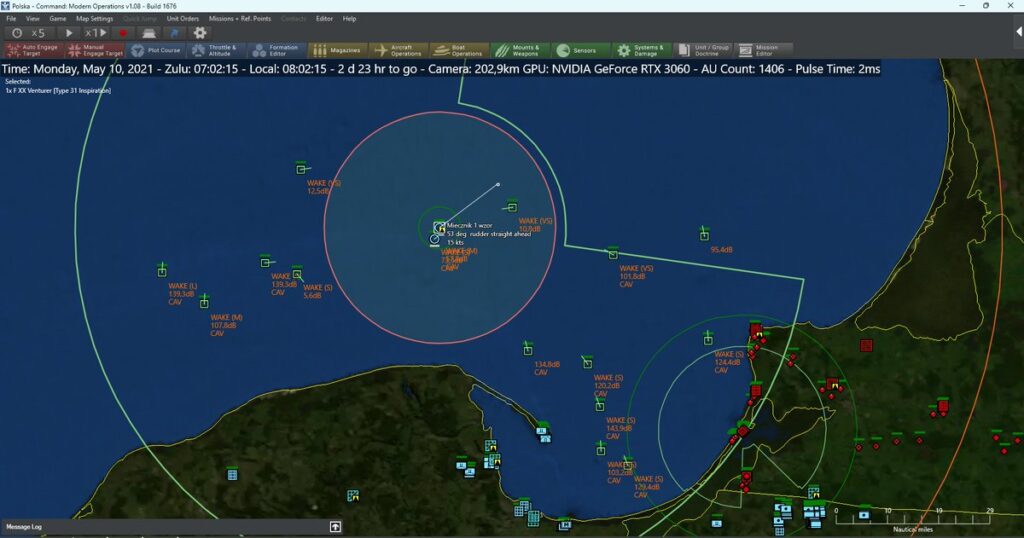Viewport: 1024px width, 538px height.
Task: Open Auto Engage Target
Action: (32, 50)
